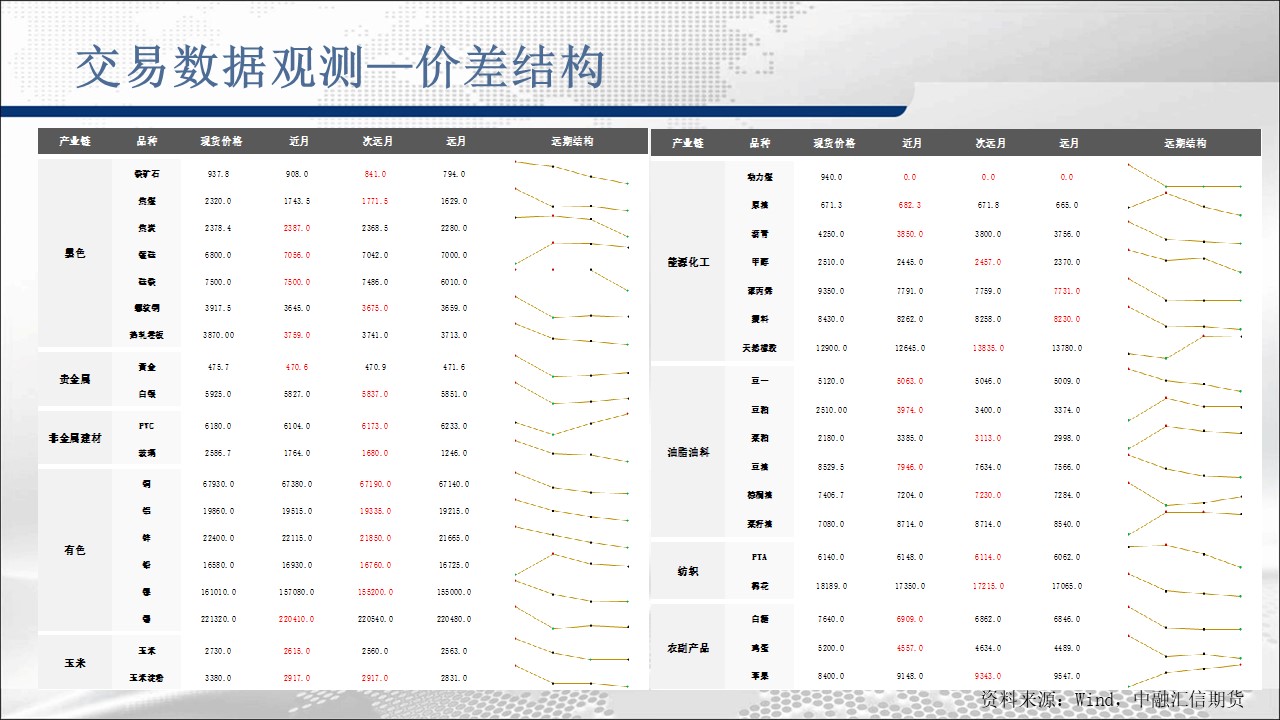Click the red value 4557.0
The height and width of the screenshot is (720, 1280).
pyautogui.click(x=911, y=648)
